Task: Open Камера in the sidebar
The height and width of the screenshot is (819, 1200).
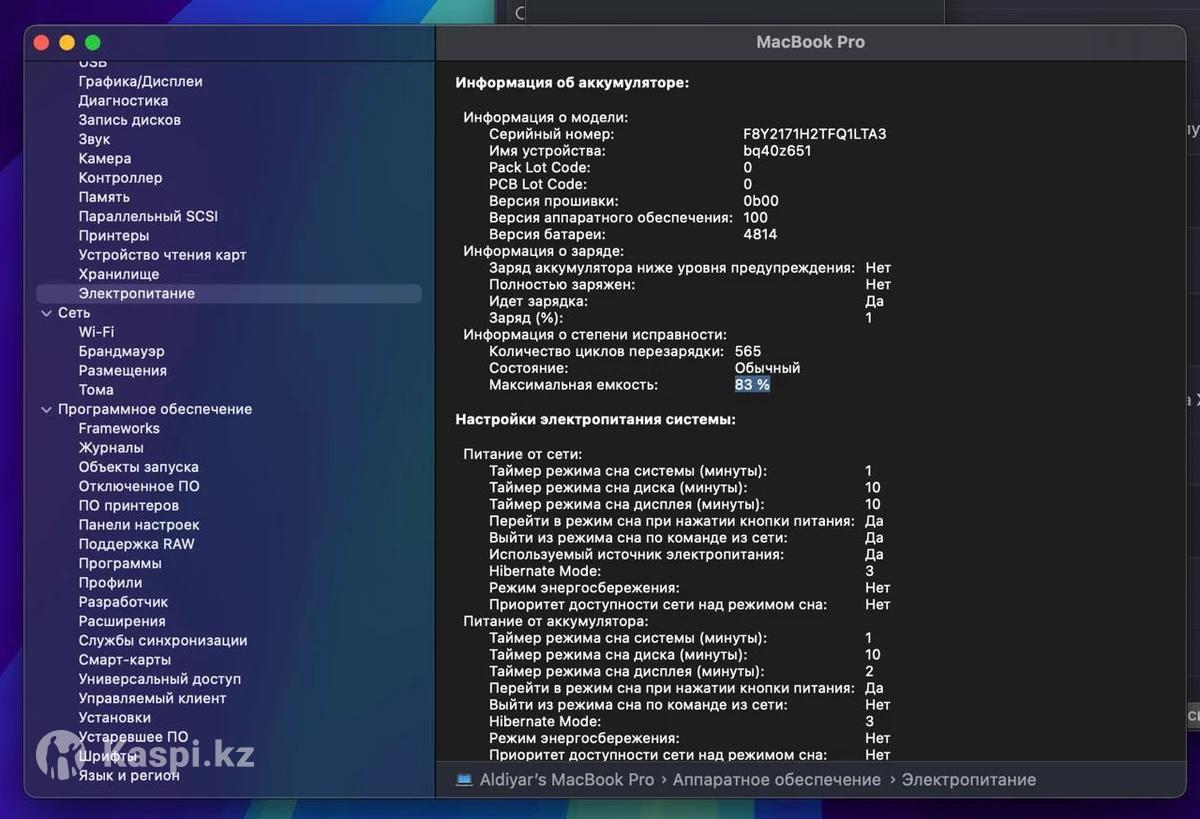Action: pos(105,158)
